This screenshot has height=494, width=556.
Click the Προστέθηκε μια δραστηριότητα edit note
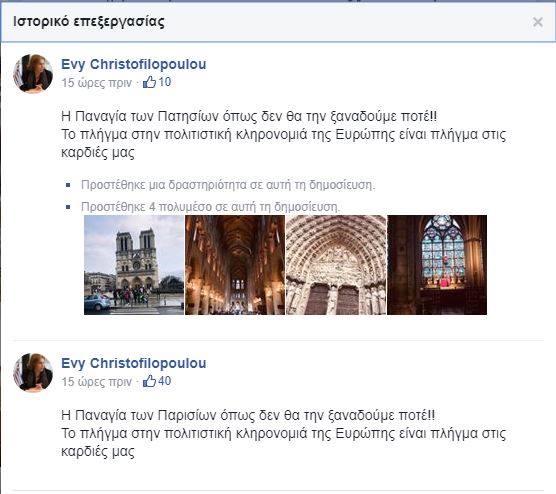point(228,185)
